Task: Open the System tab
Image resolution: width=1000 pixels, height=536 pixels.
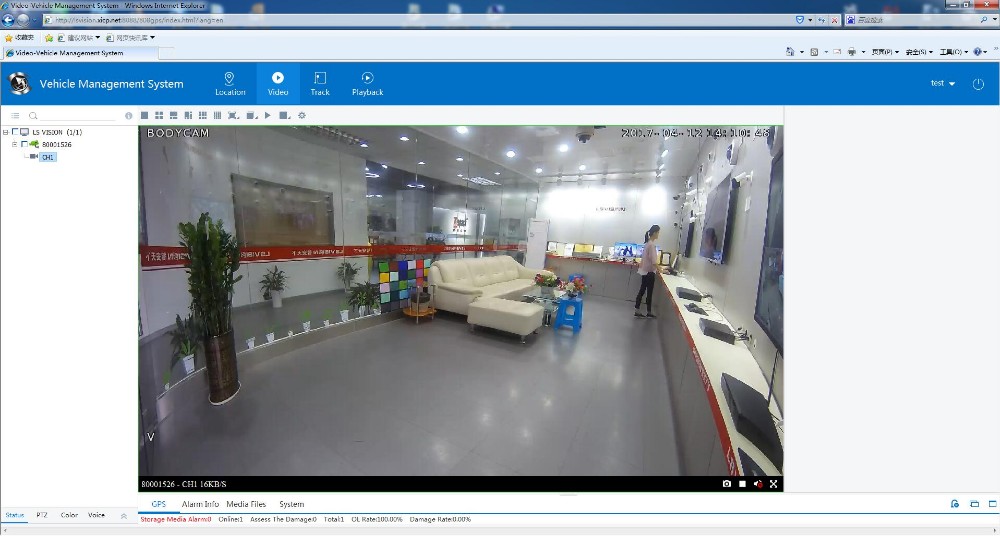Action: point(291,504)
